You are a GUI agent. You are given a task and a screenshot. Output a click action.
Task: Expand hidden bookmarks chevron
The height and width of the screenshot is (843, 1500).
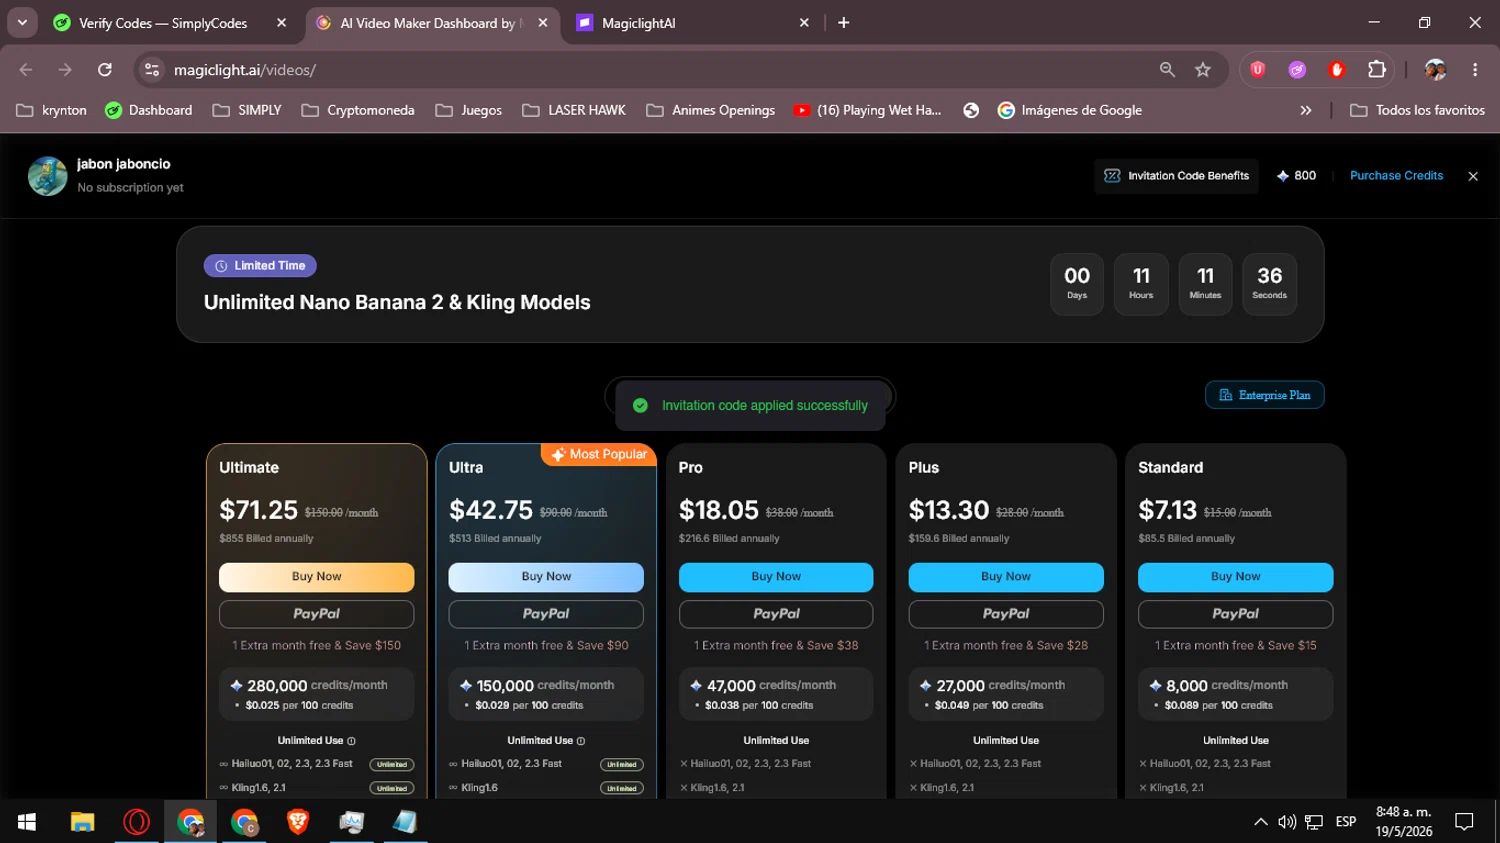[1305, 110]
